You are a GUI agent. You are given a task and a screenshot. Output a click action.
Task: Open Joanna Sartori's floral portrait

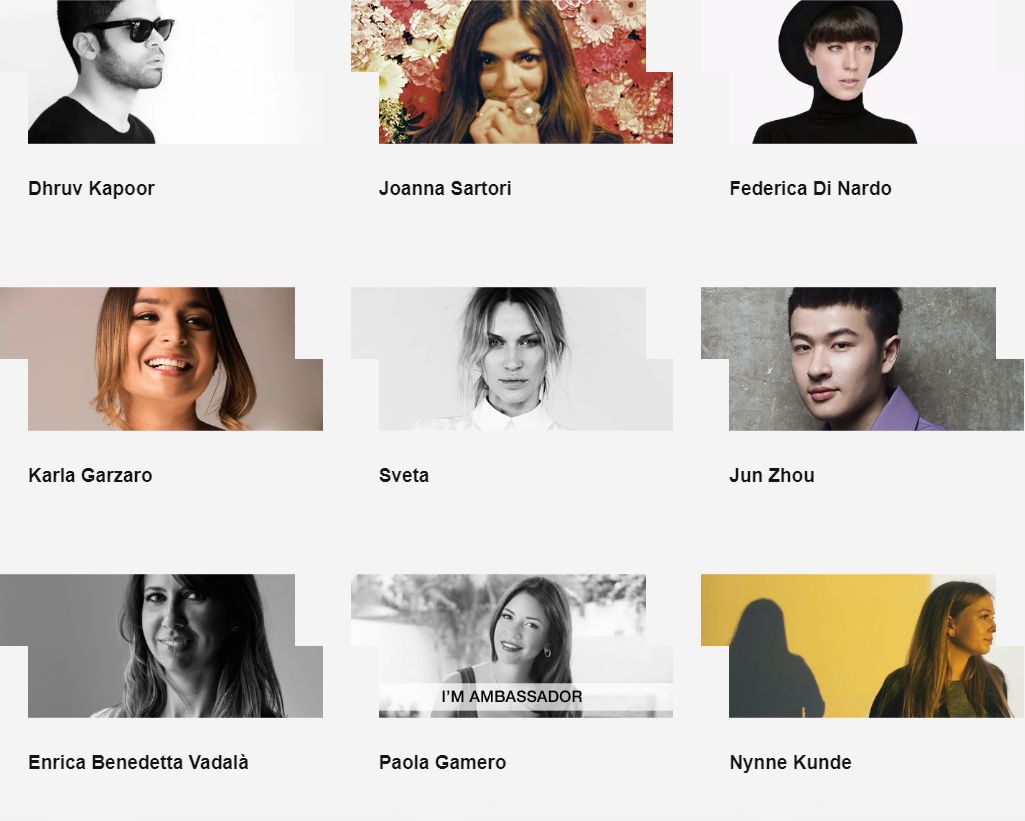(x=512, y=72)
